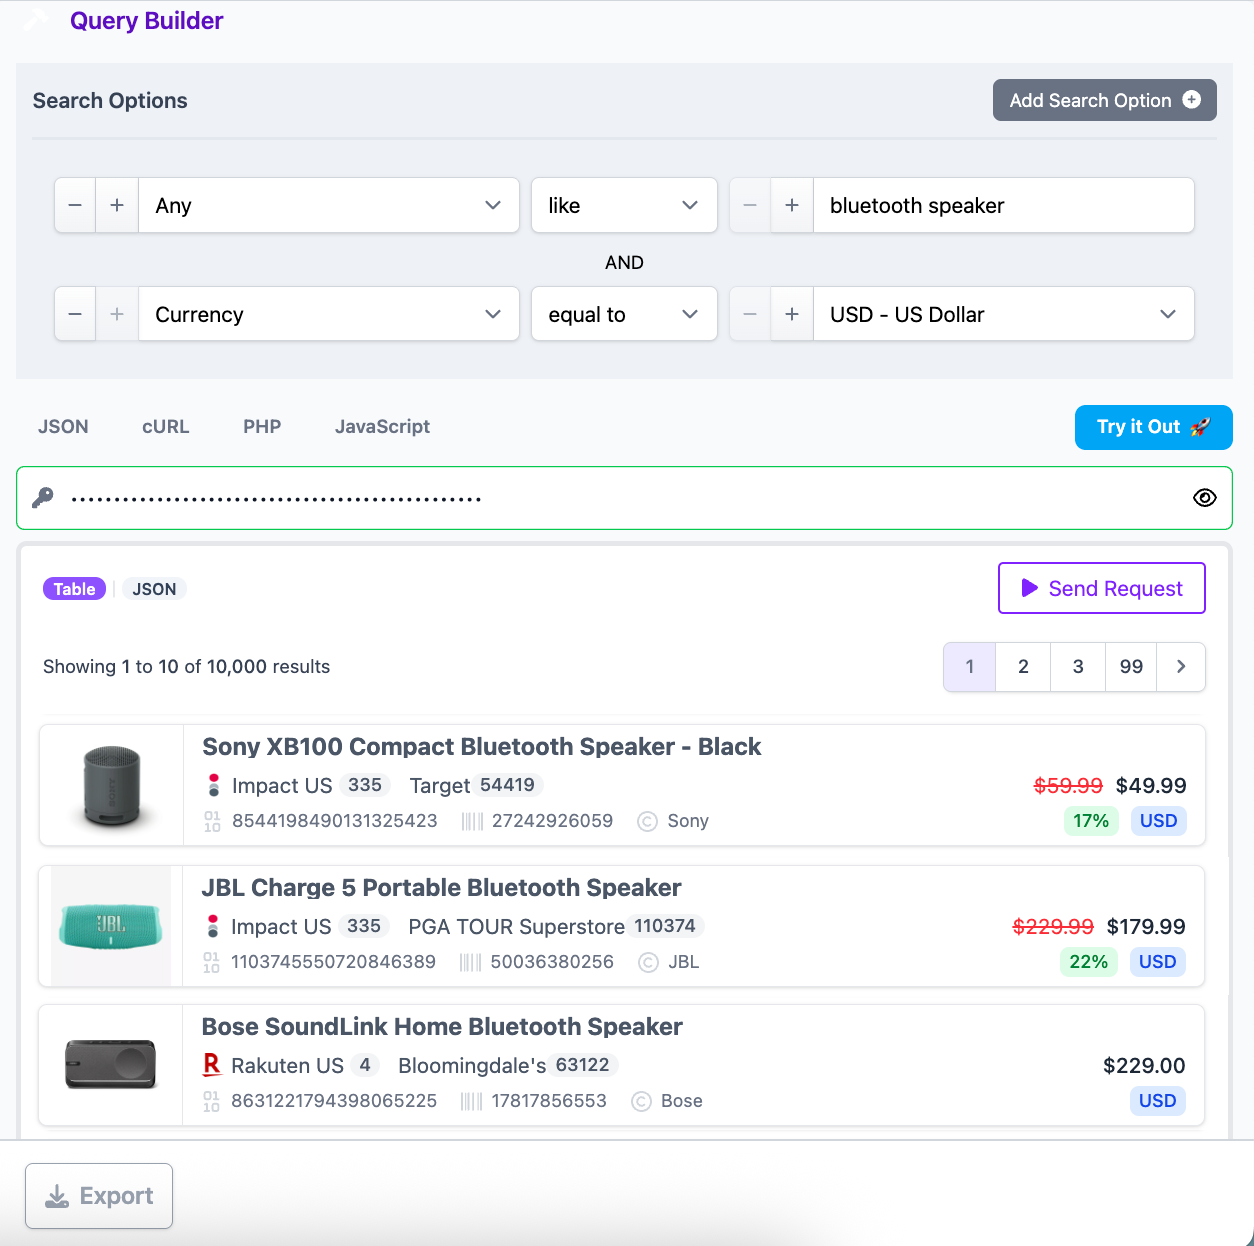Go to next results page arrow
This screenshot has height=1246, width=1254.
point(1181,667)
